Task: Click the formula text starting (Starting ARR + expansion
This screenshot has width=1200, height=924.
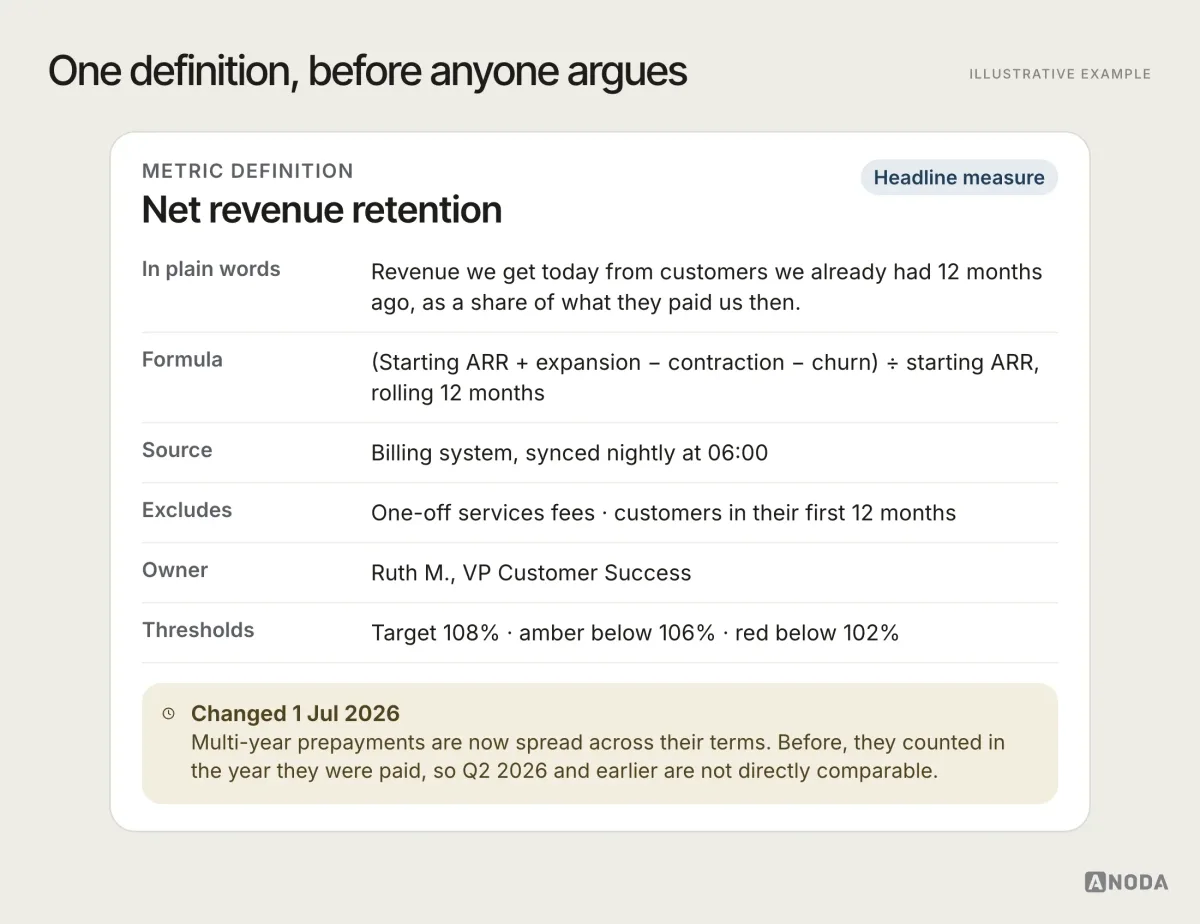Action: (705, 377)
